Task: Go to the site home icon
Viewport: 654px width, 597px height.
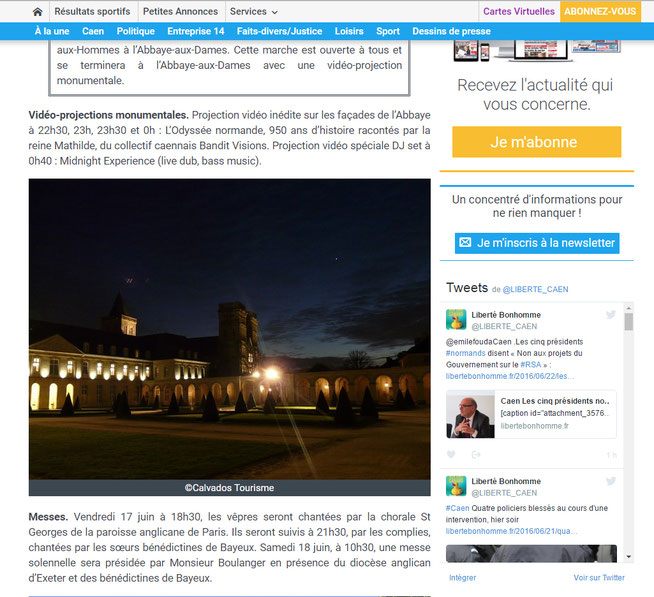Action: click(38, 12)
